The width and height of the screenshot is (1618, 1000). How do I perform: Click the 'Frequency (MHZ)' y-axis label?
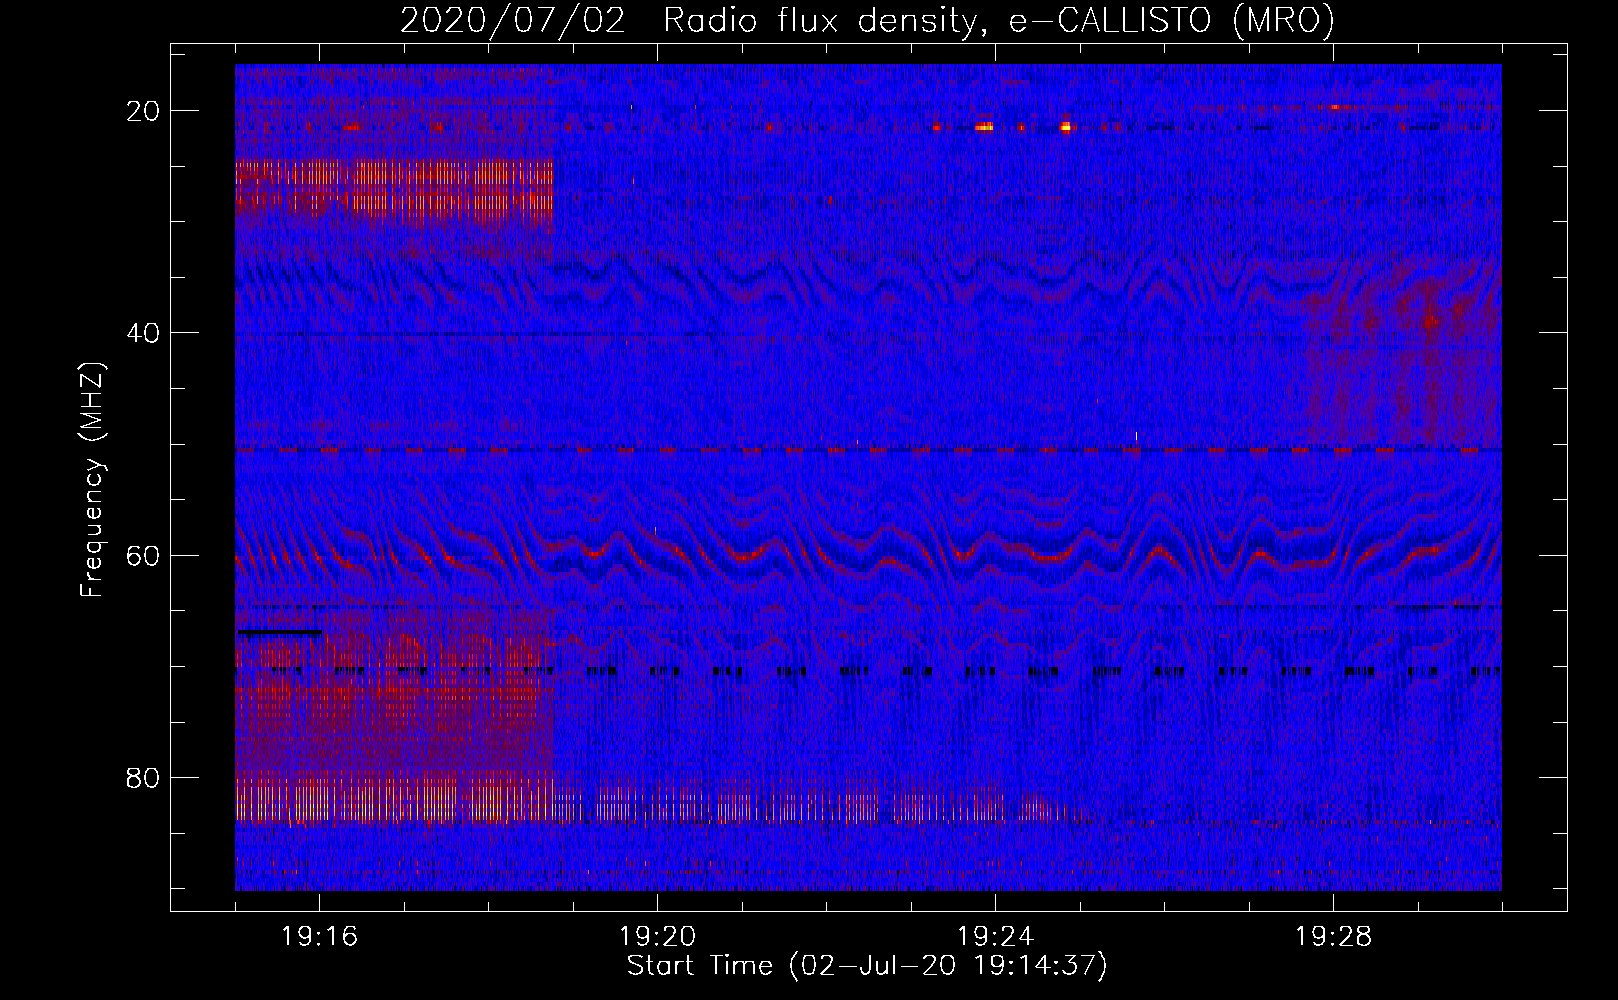(x=92, y=479)
